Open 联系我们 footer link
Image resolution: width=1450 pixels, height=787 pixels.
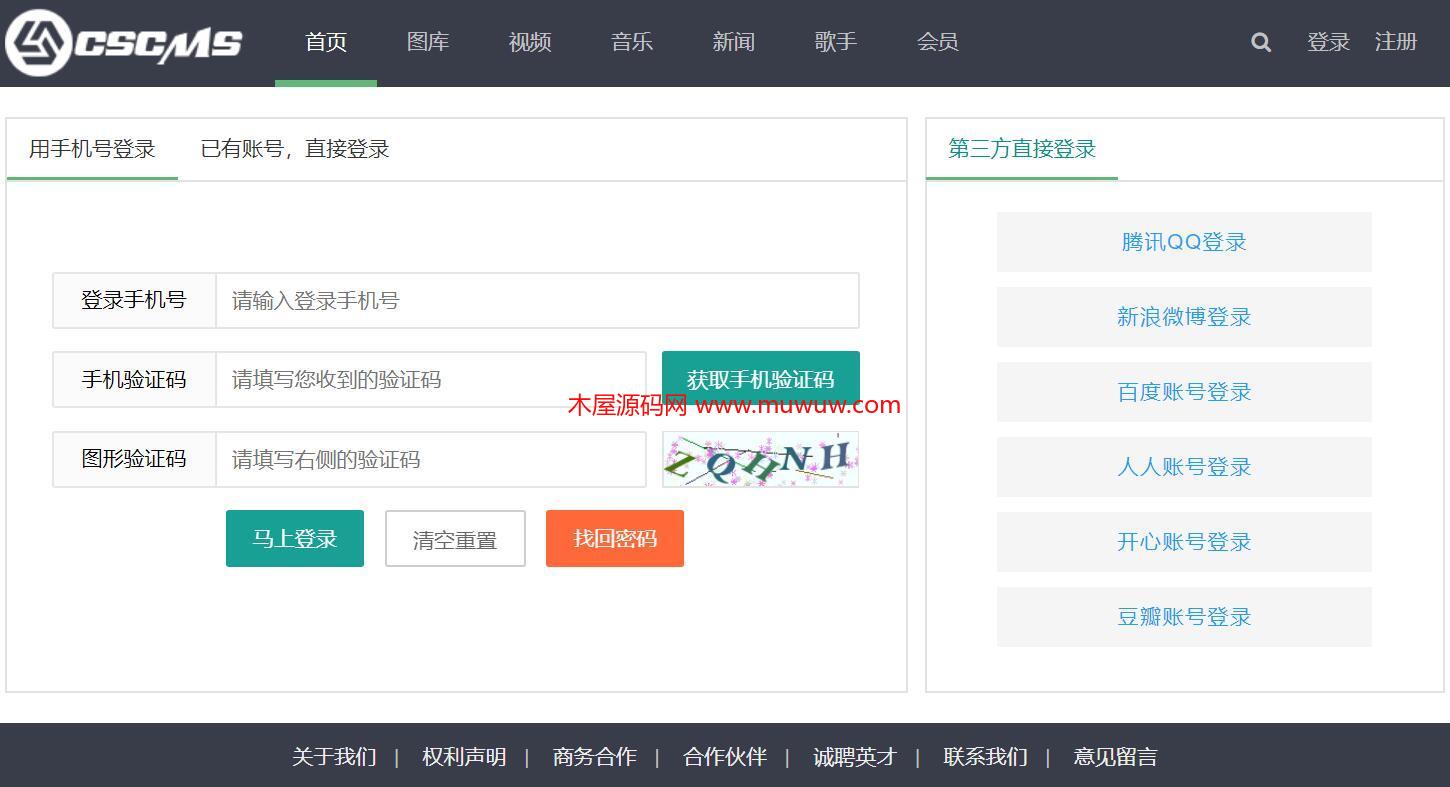point(985,757)
